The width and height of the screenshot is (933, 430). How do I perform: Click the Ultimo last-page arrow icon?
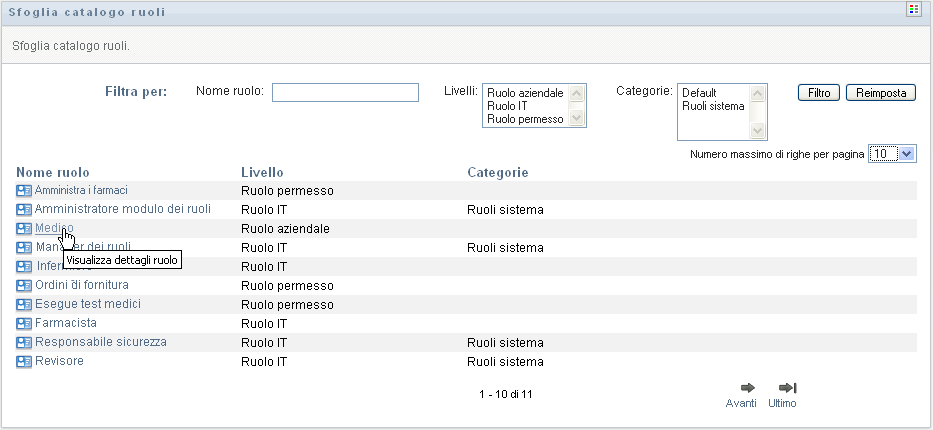787,388
